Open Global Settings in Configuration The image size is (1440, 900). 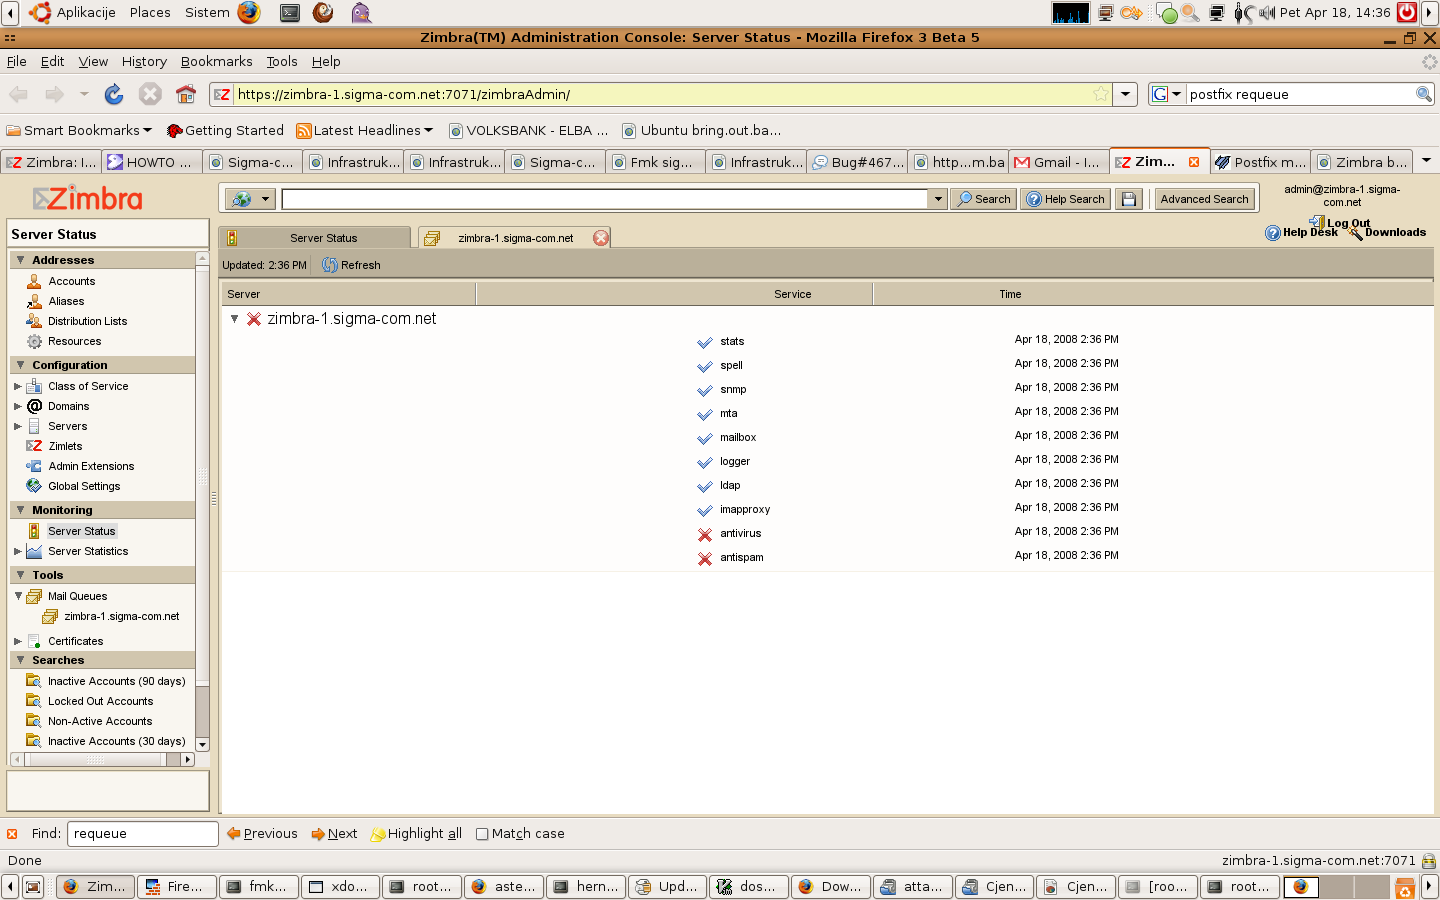[x=84, y=486]
